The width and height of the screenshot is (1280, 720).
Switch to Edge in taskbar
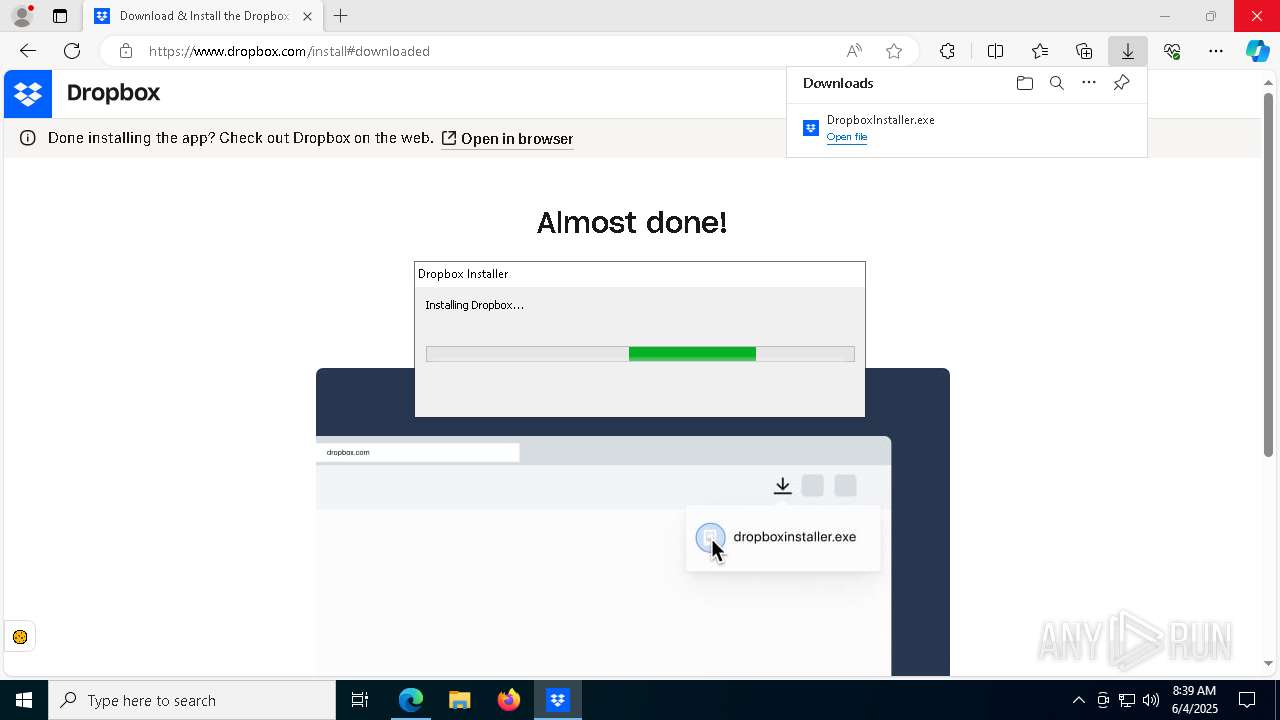tap(411, 700)
